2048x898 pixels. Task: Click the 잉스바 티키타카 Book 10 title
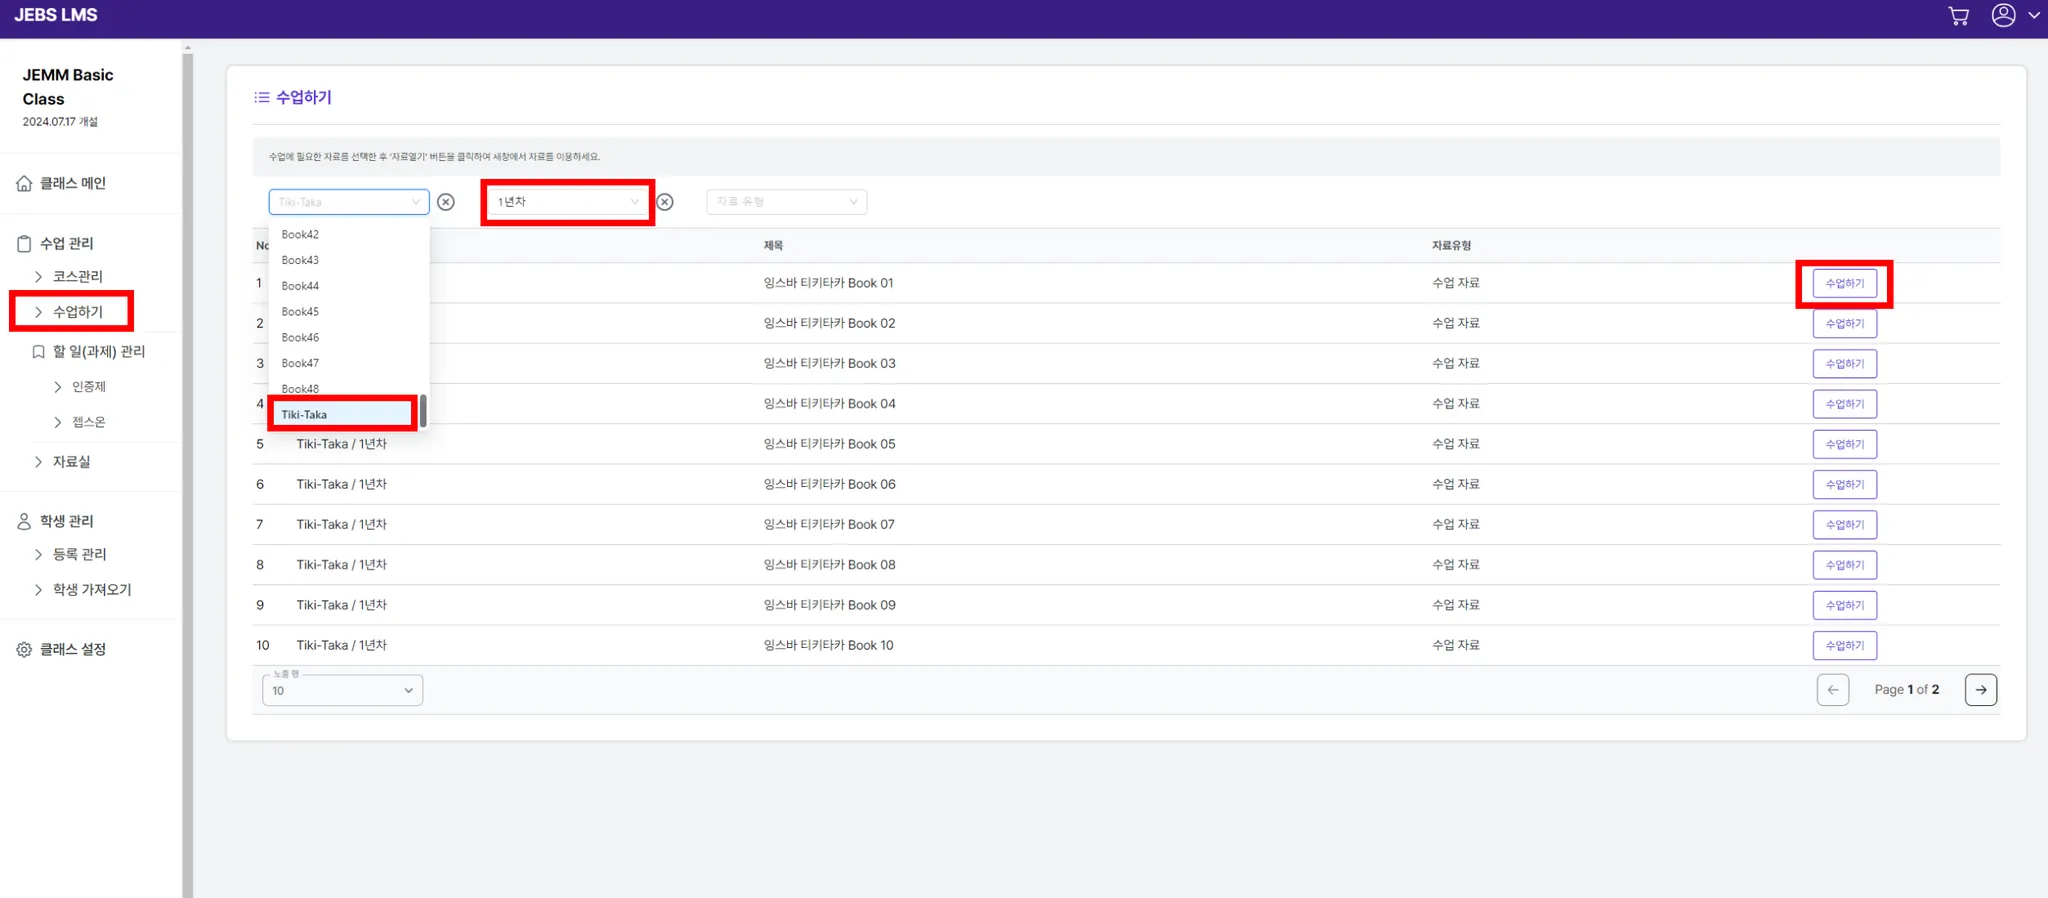tap(828, 645)
